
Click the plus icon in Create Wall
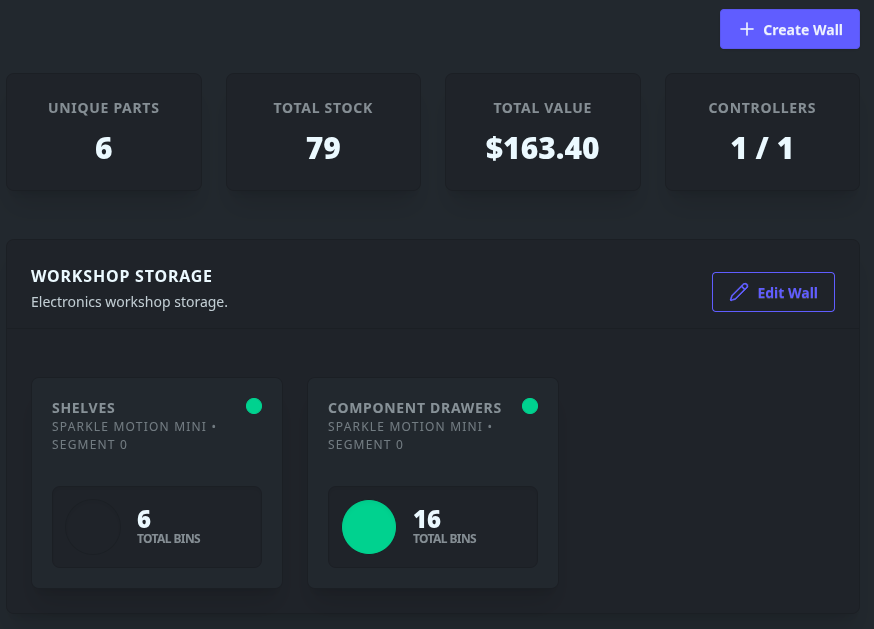coord(746,30)
